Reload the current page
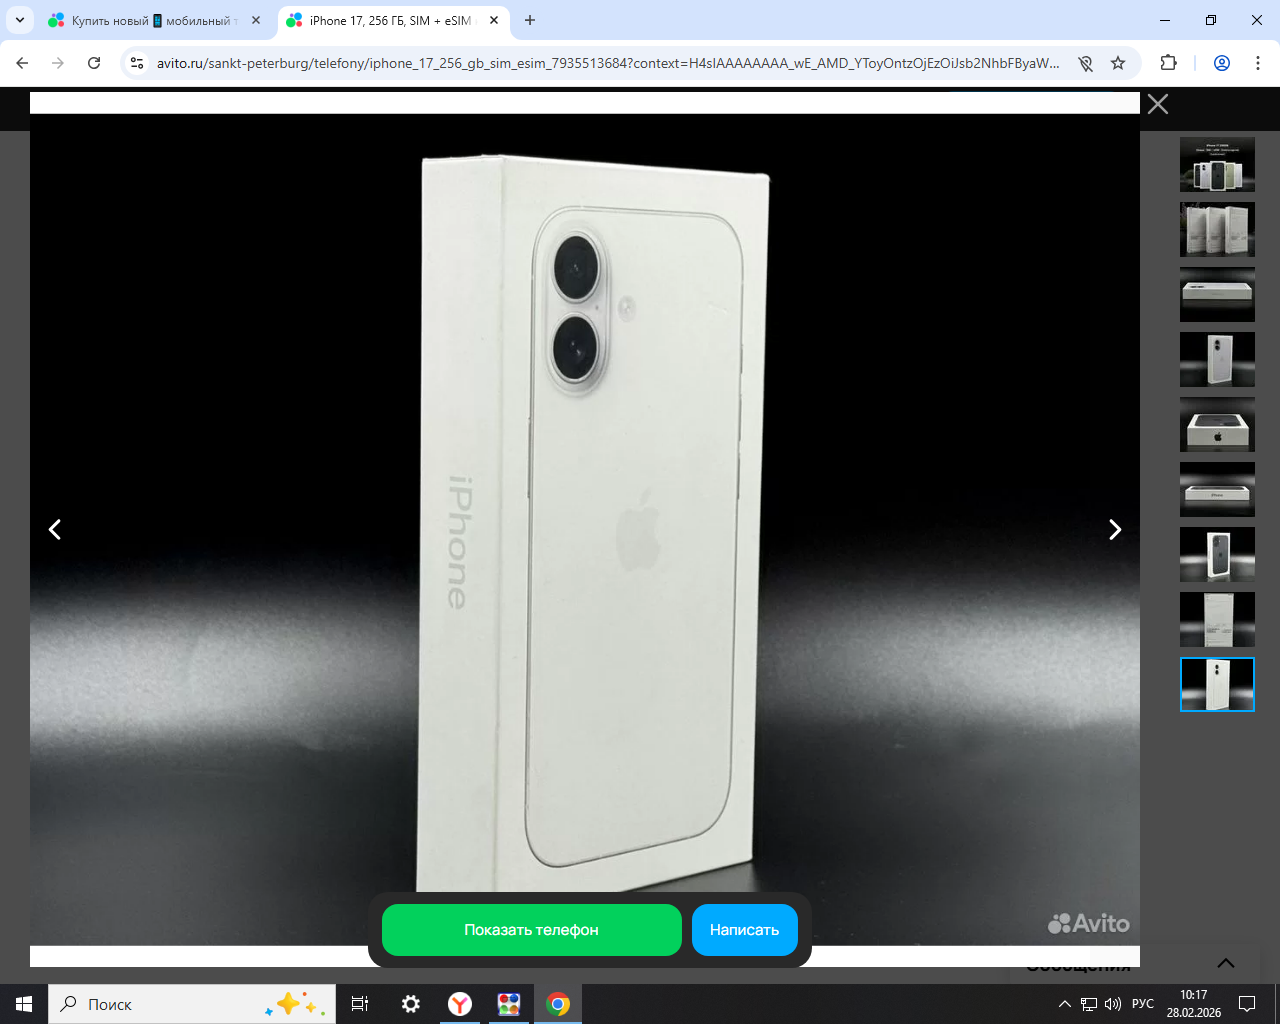Image resolution: width=1280 pixels, height=1024 pixels. 94,63
